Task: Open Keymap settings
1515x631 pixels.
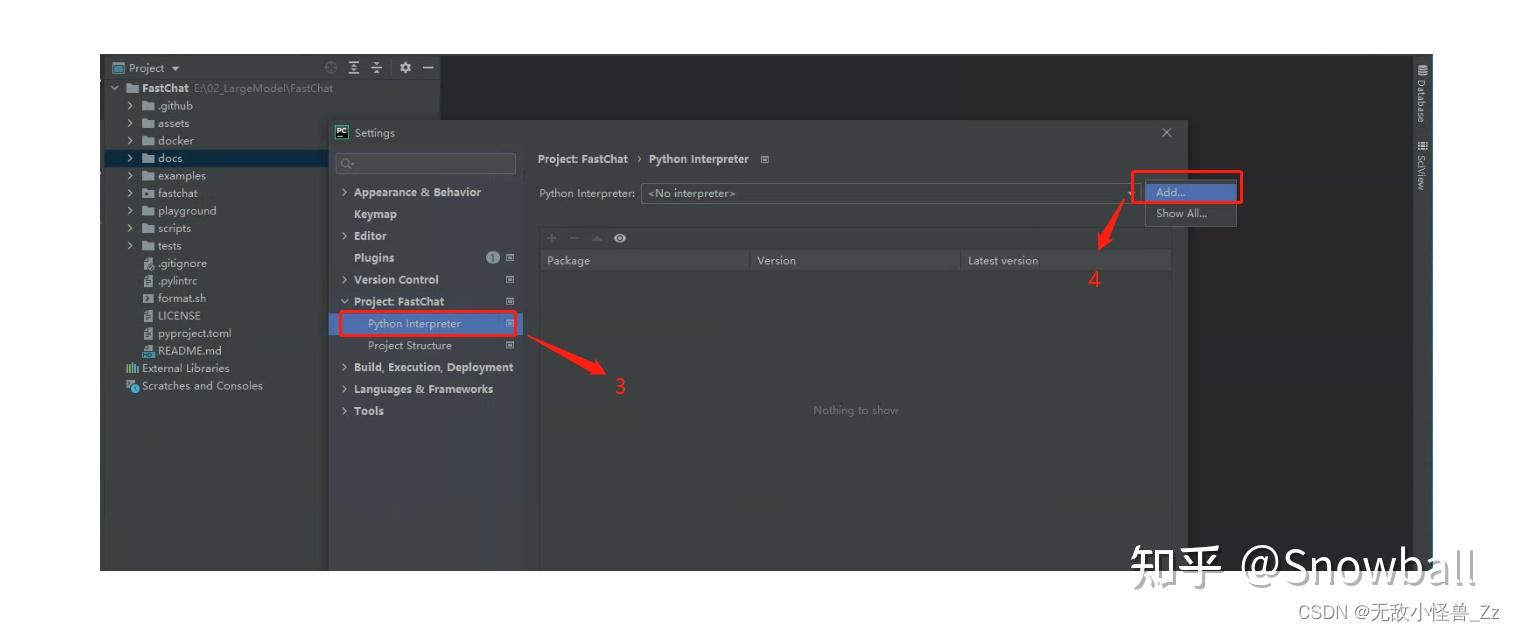Action: 375,214
